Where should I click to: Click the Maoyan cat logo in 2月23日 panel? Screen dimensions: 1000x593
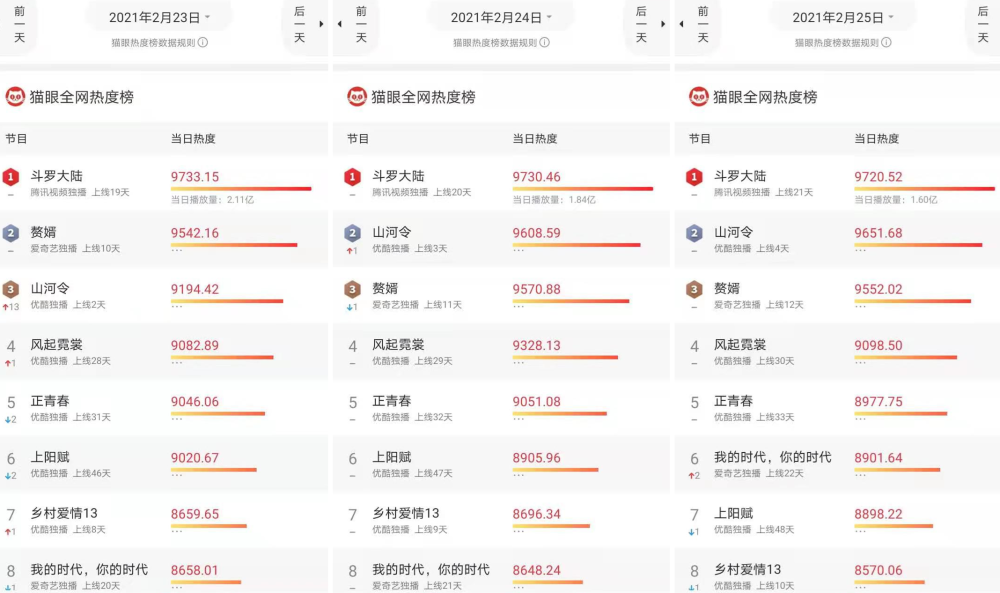pyautogui.click(x=15, y=97)
